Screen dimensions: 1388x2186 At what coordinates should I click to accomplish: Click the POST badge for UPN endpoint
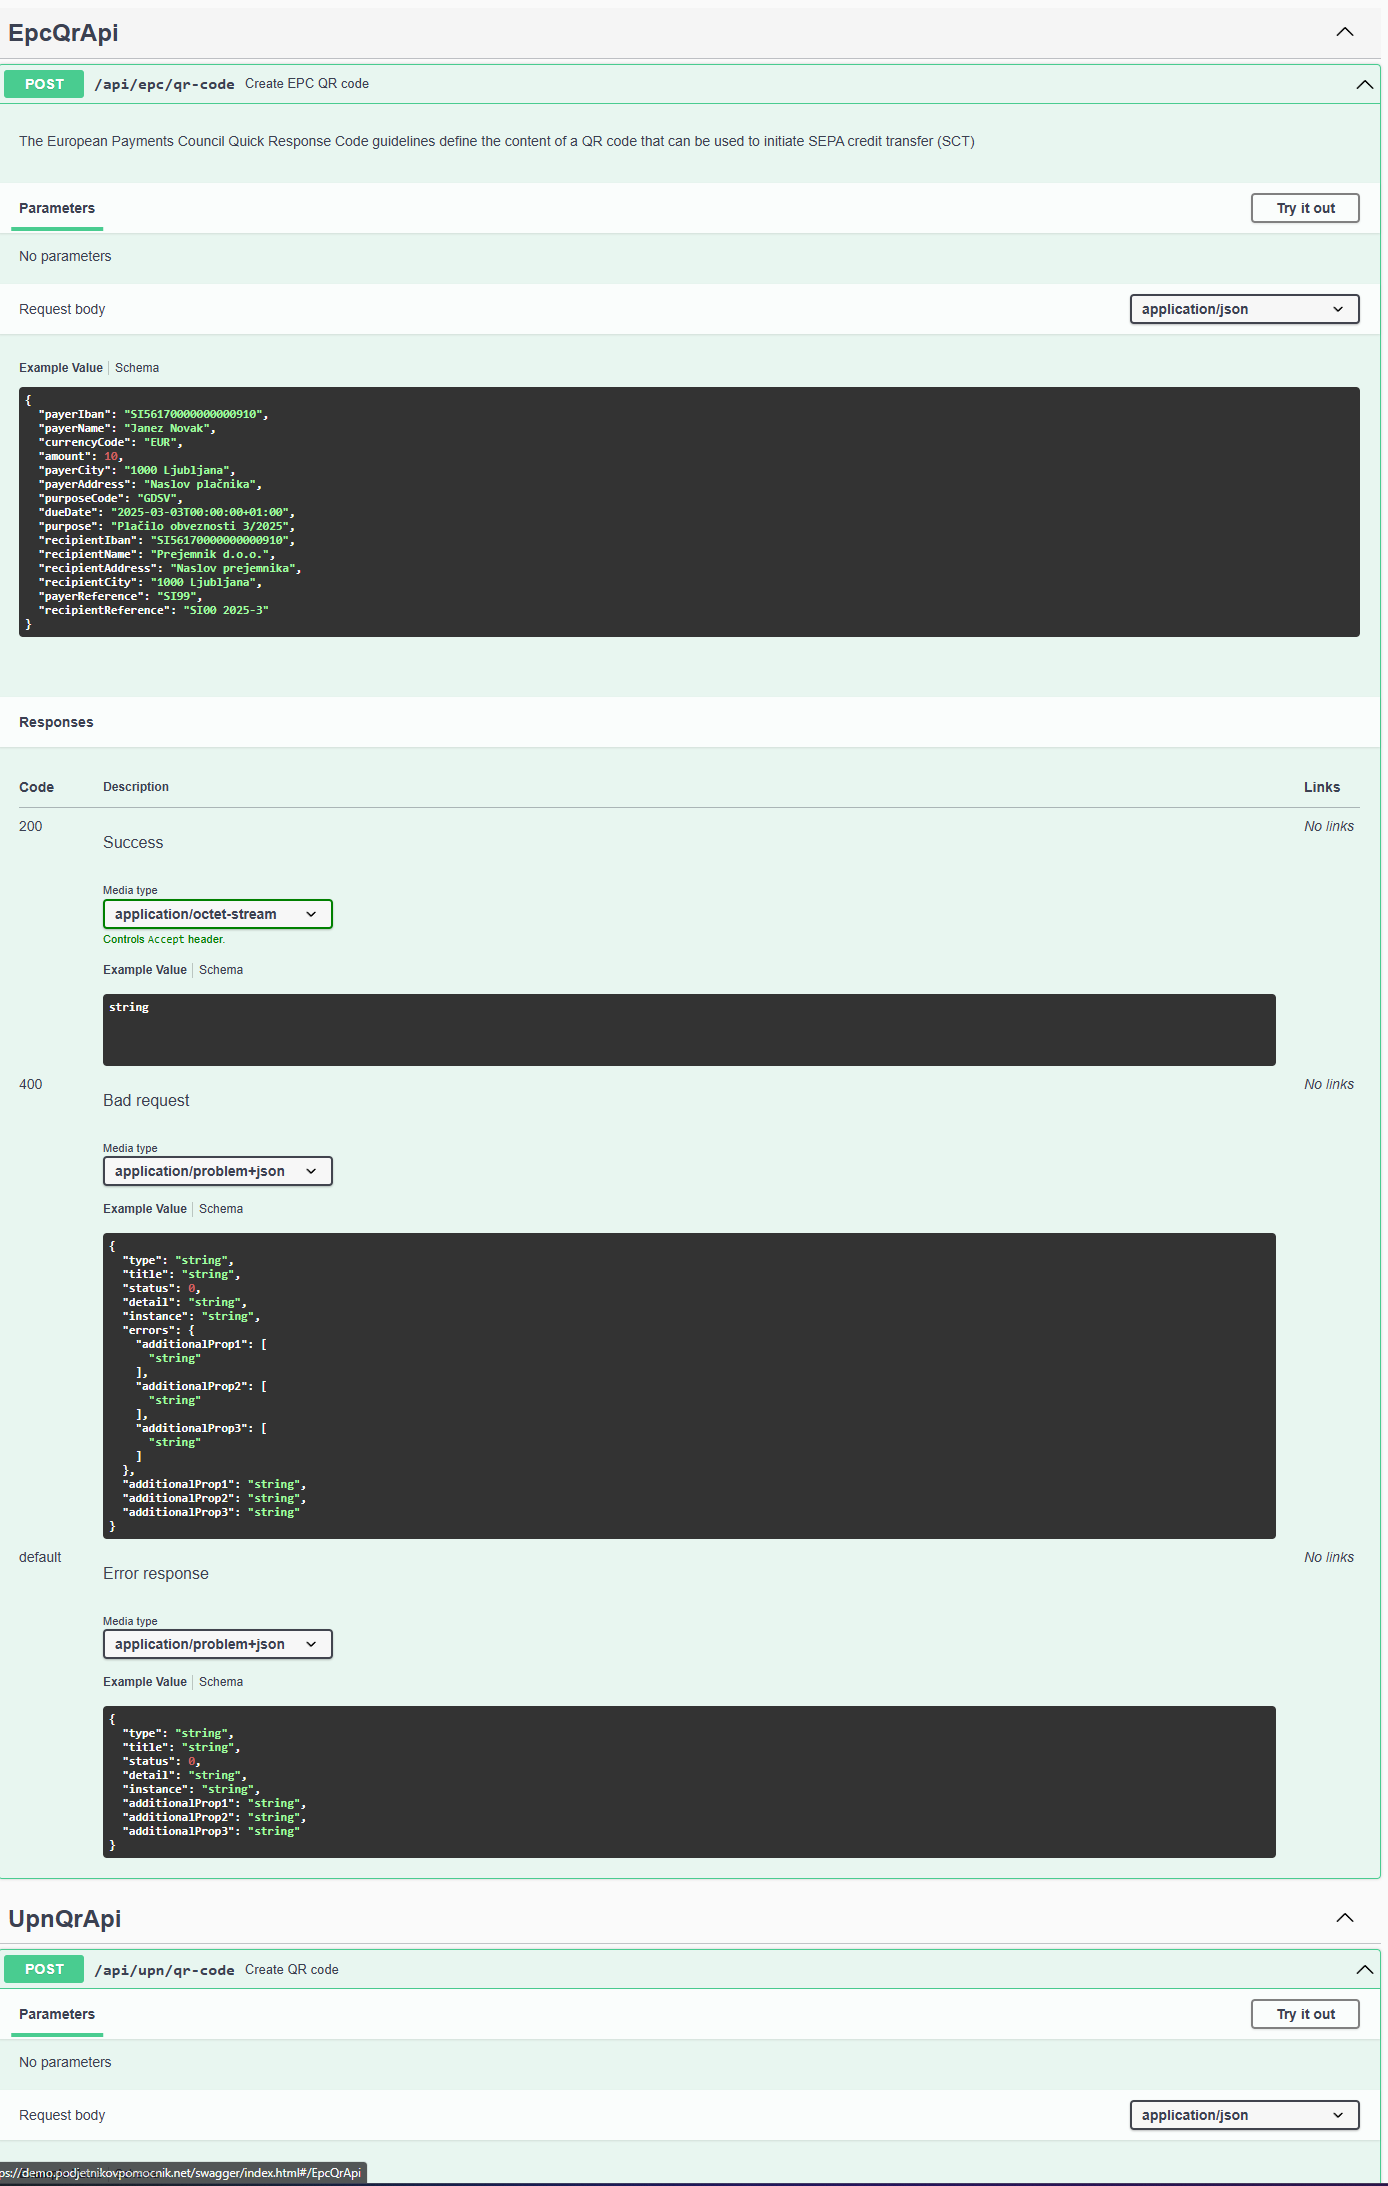(x=44, y=1969)
